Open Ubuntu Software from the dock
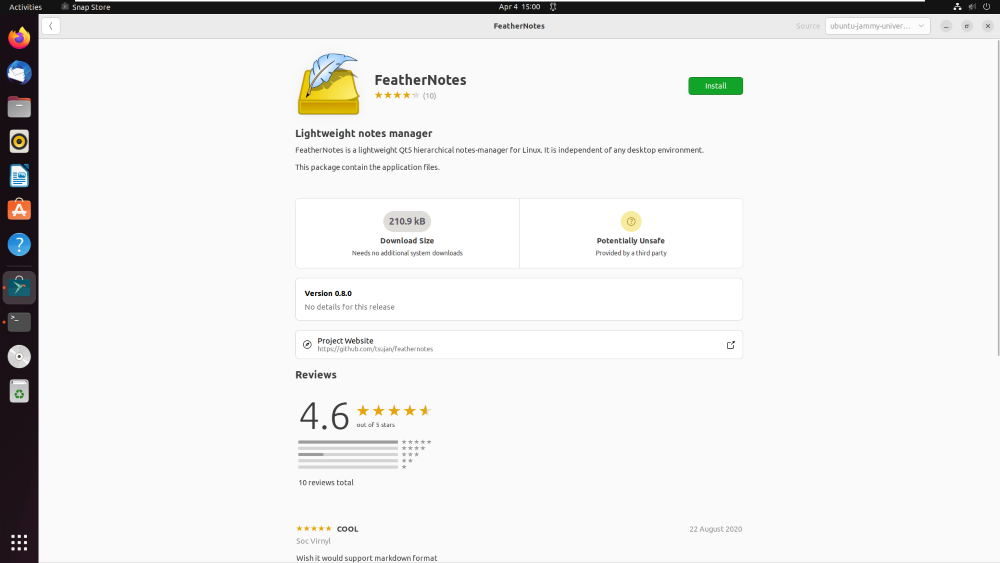The width and height of the screenshot is (1000, 563). pyautogui.click(x=19, y=210)
